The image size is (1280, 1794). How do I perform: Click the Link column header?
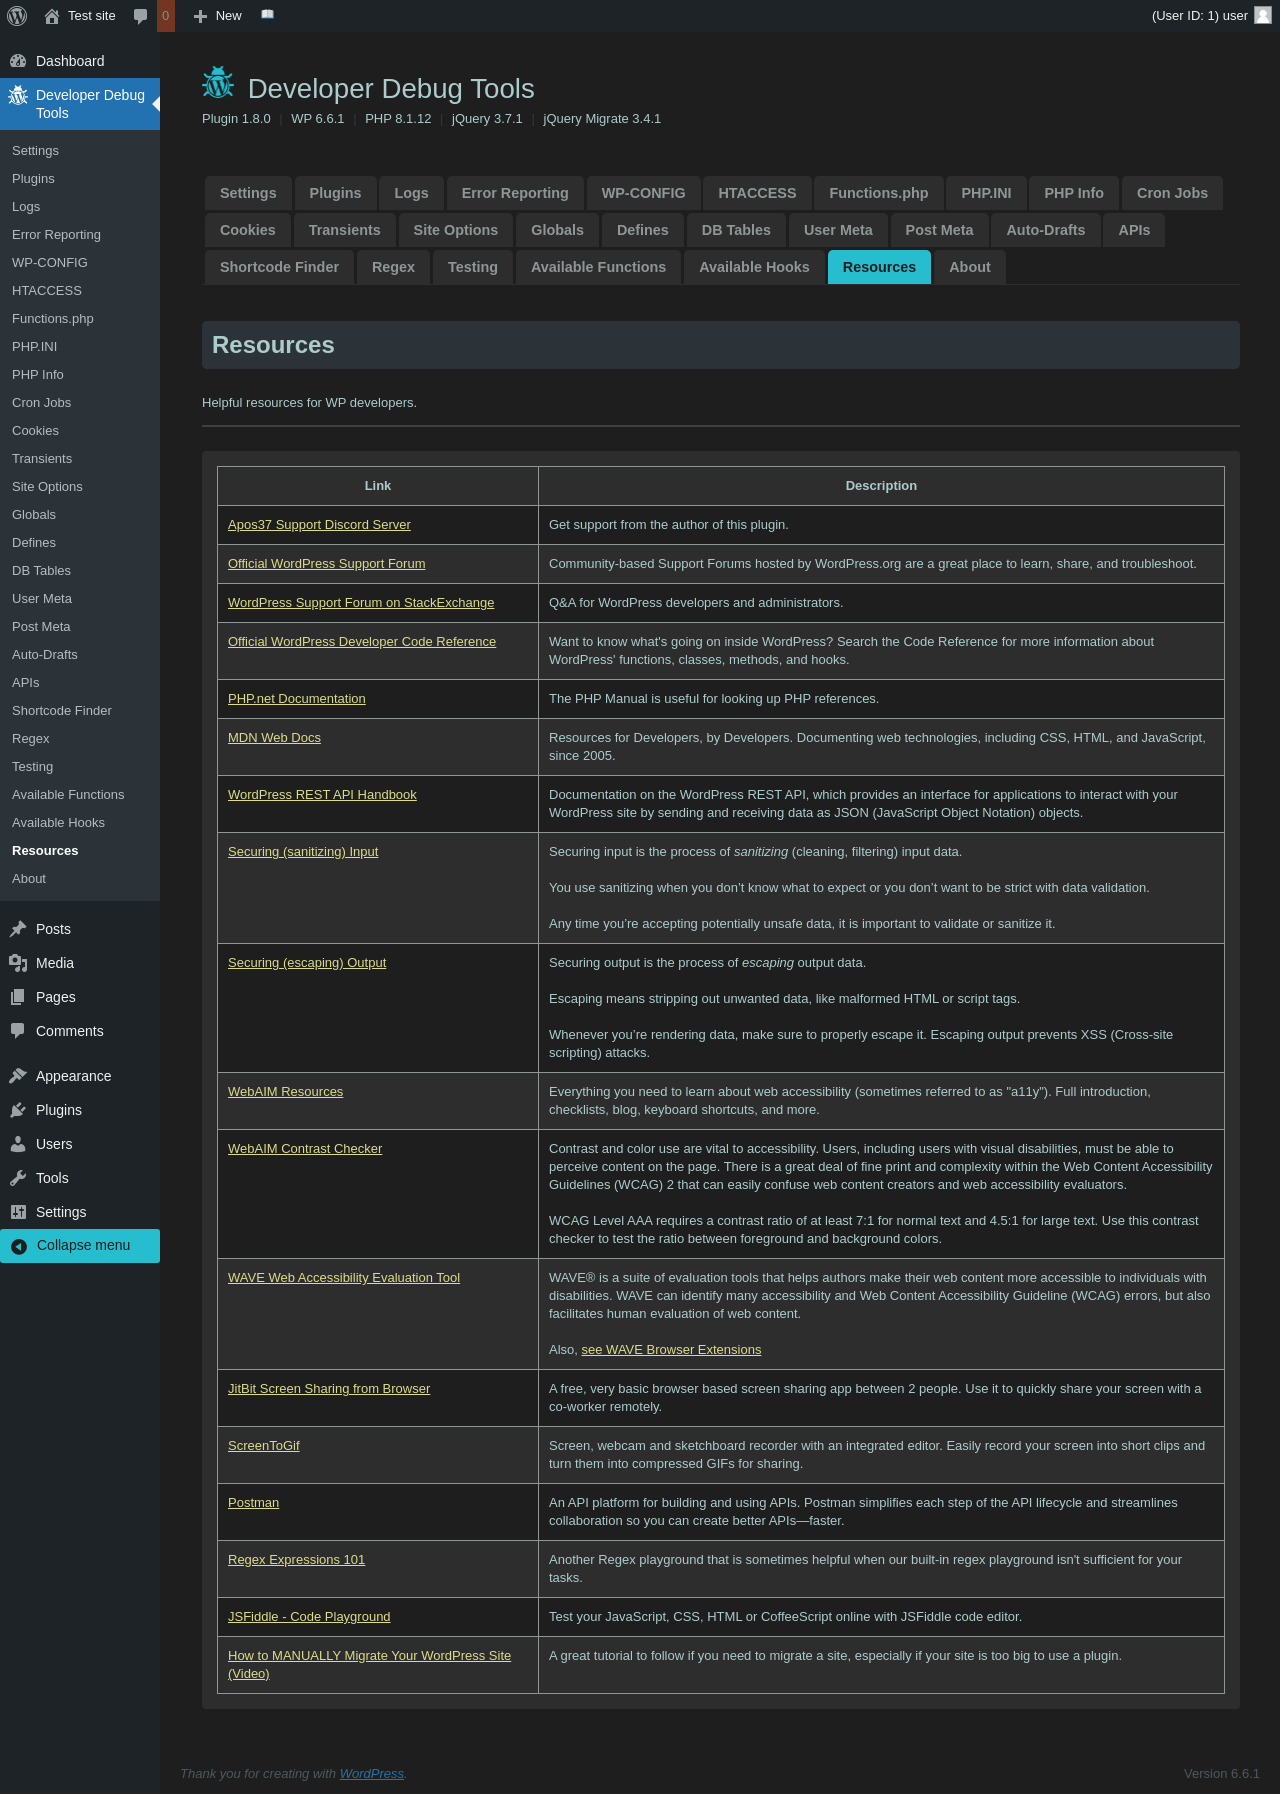pyautogui.click(x=378, y=486)
